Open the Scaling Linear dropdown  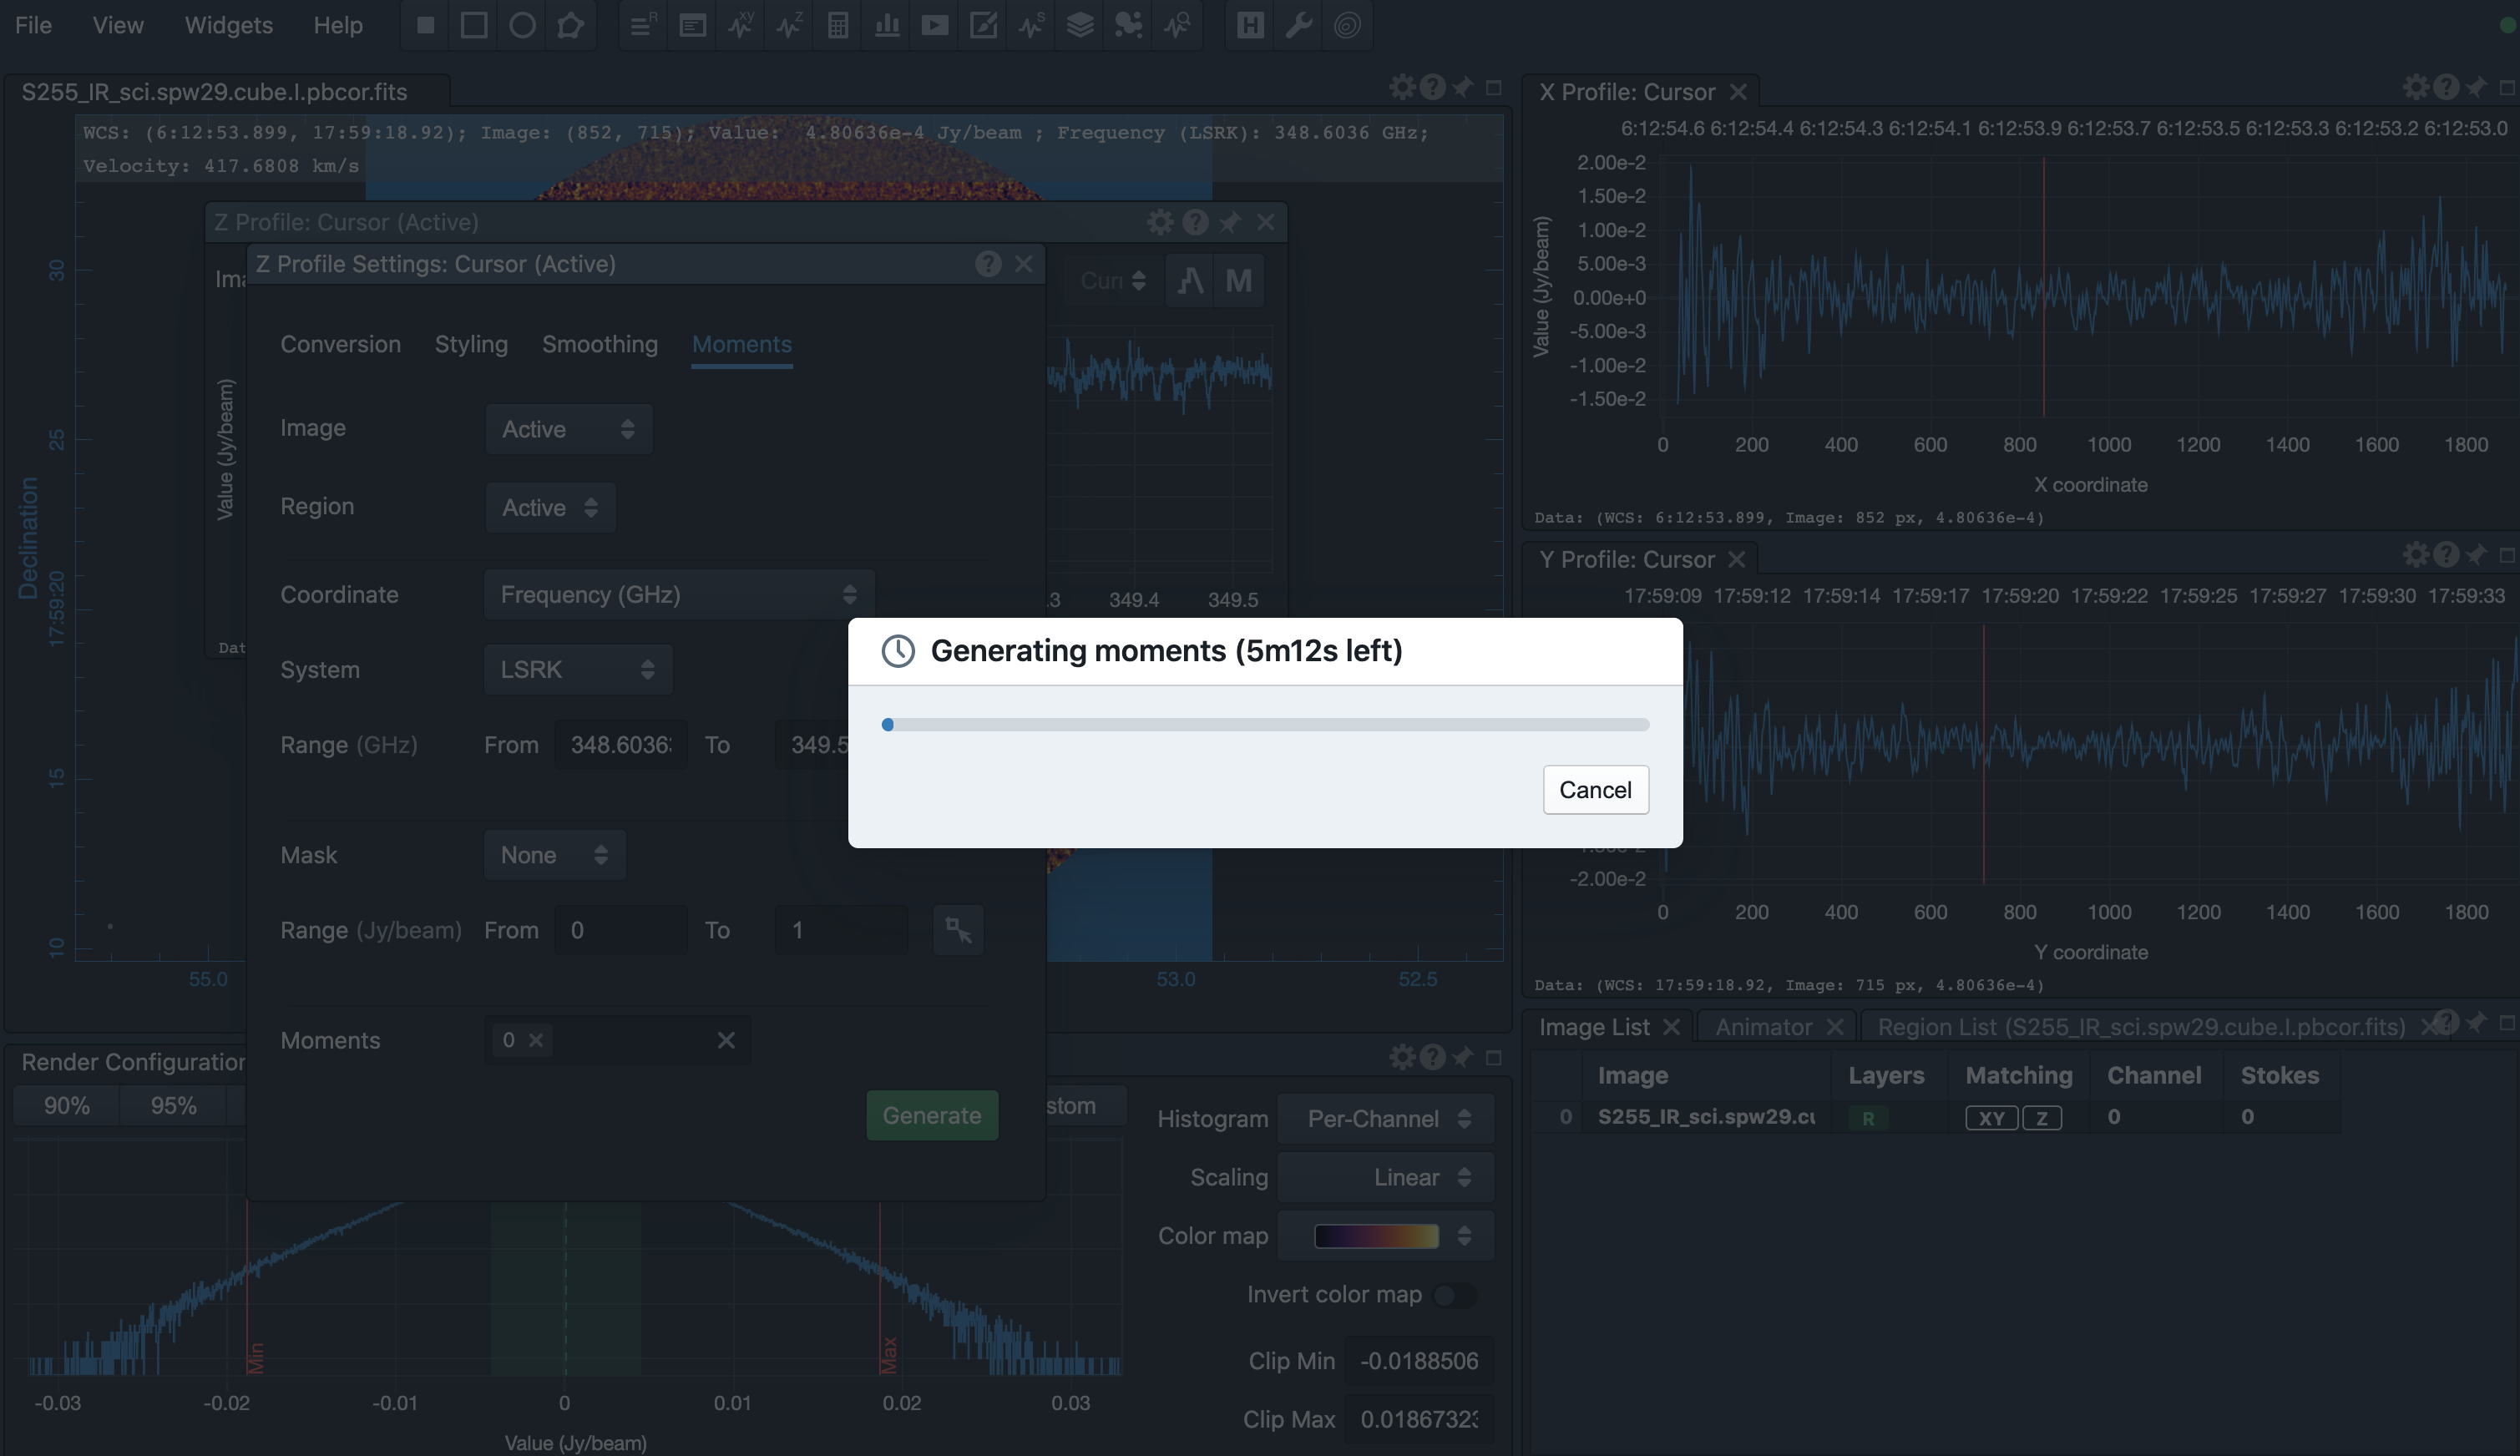1386,1177
